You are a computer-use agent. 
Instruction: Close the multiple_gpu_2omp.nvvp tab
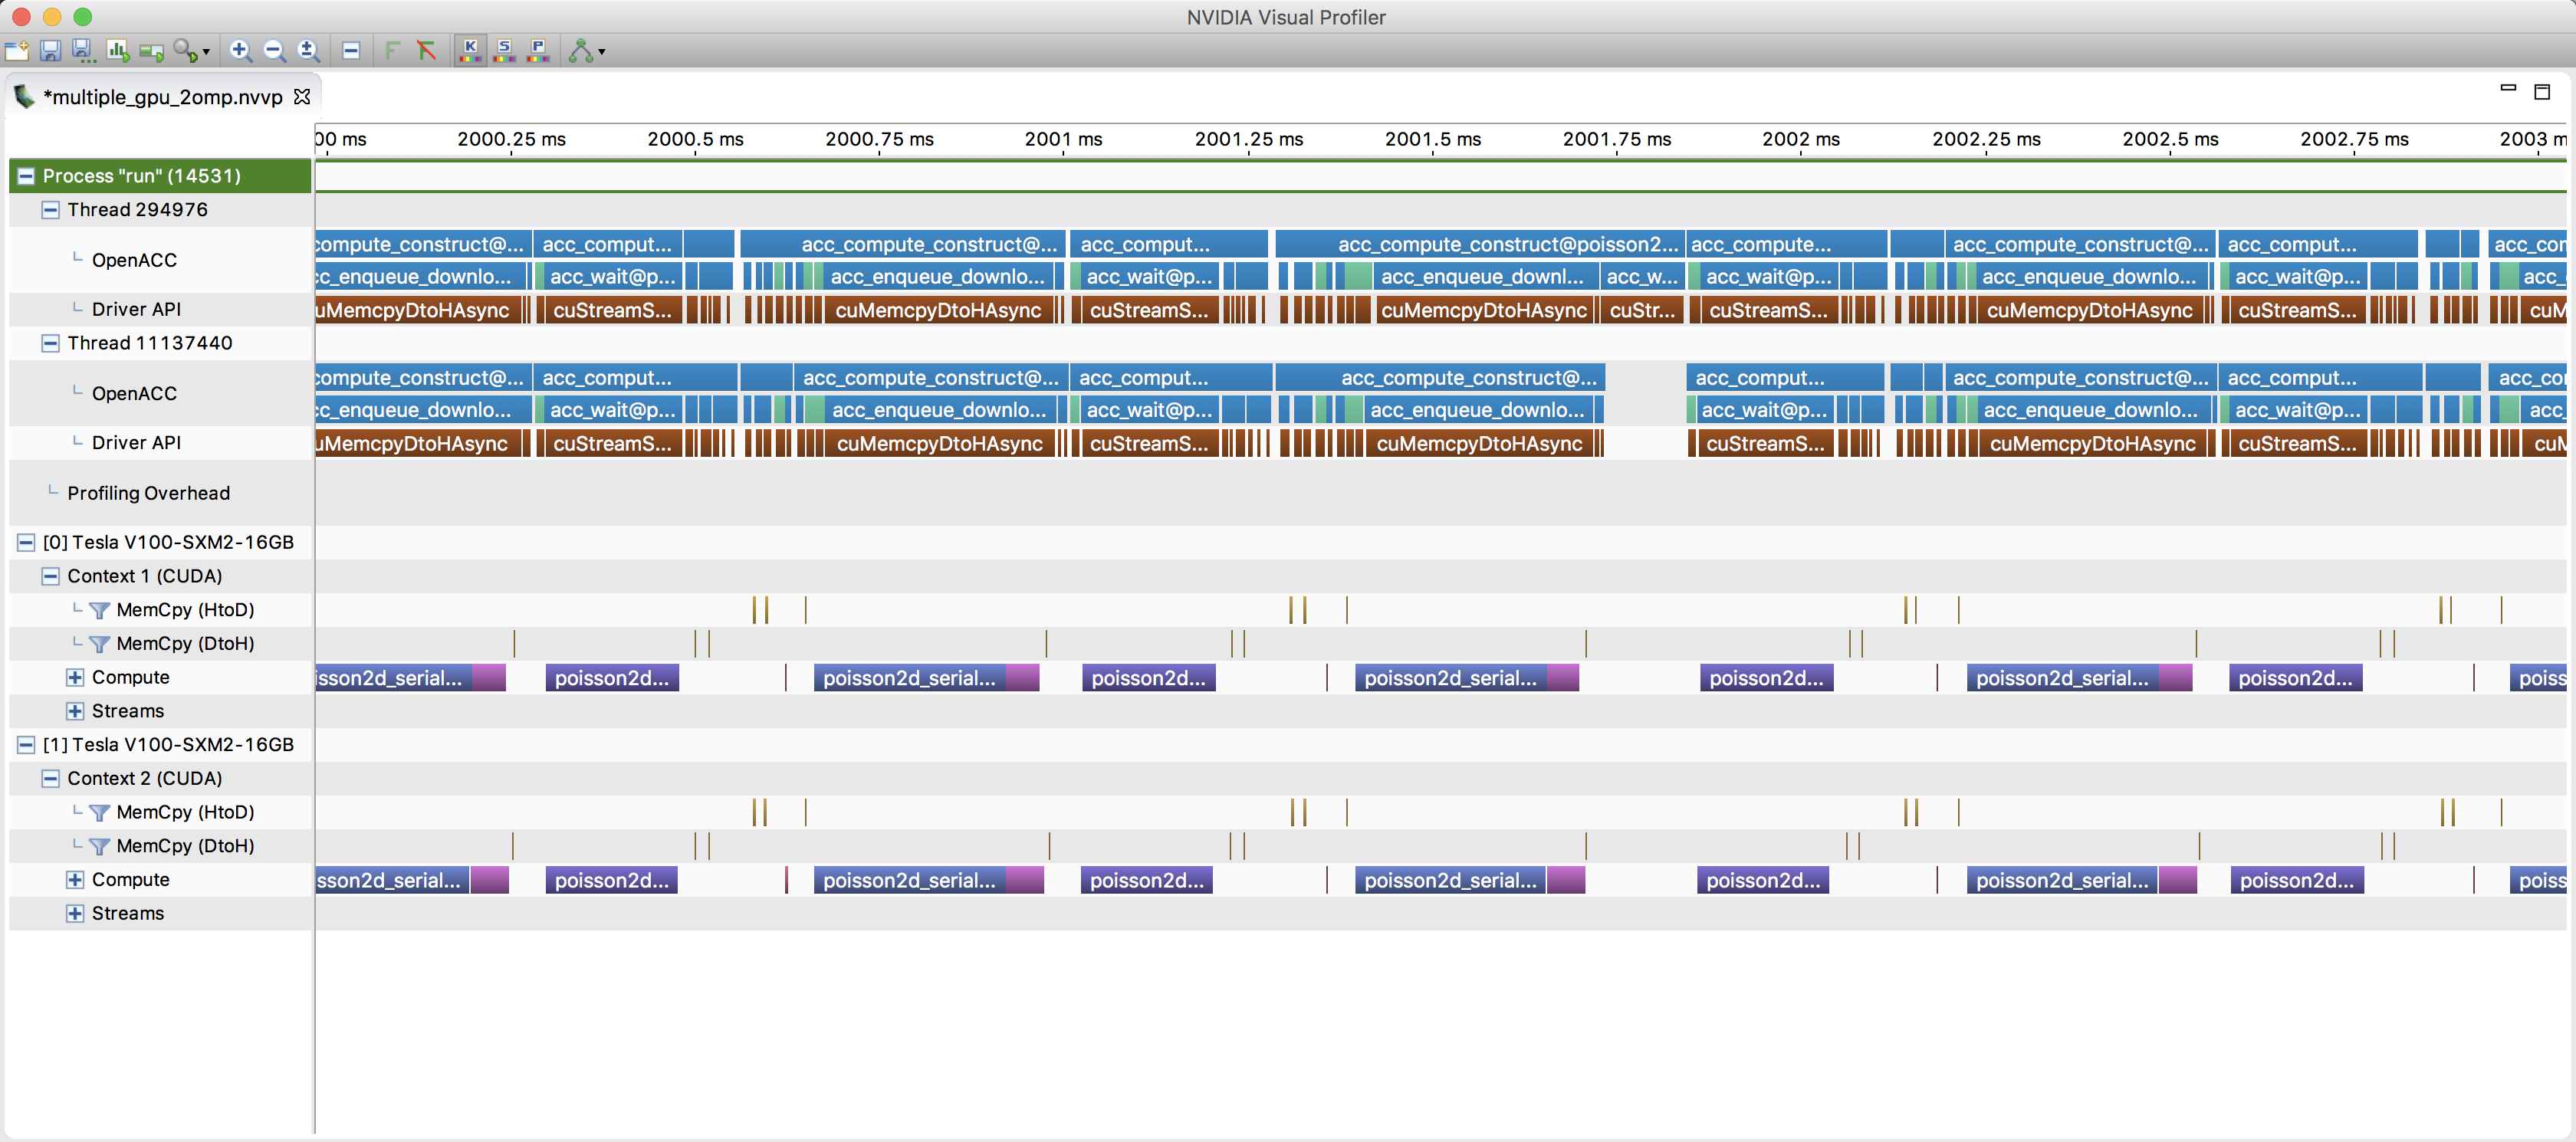(302, 97)
